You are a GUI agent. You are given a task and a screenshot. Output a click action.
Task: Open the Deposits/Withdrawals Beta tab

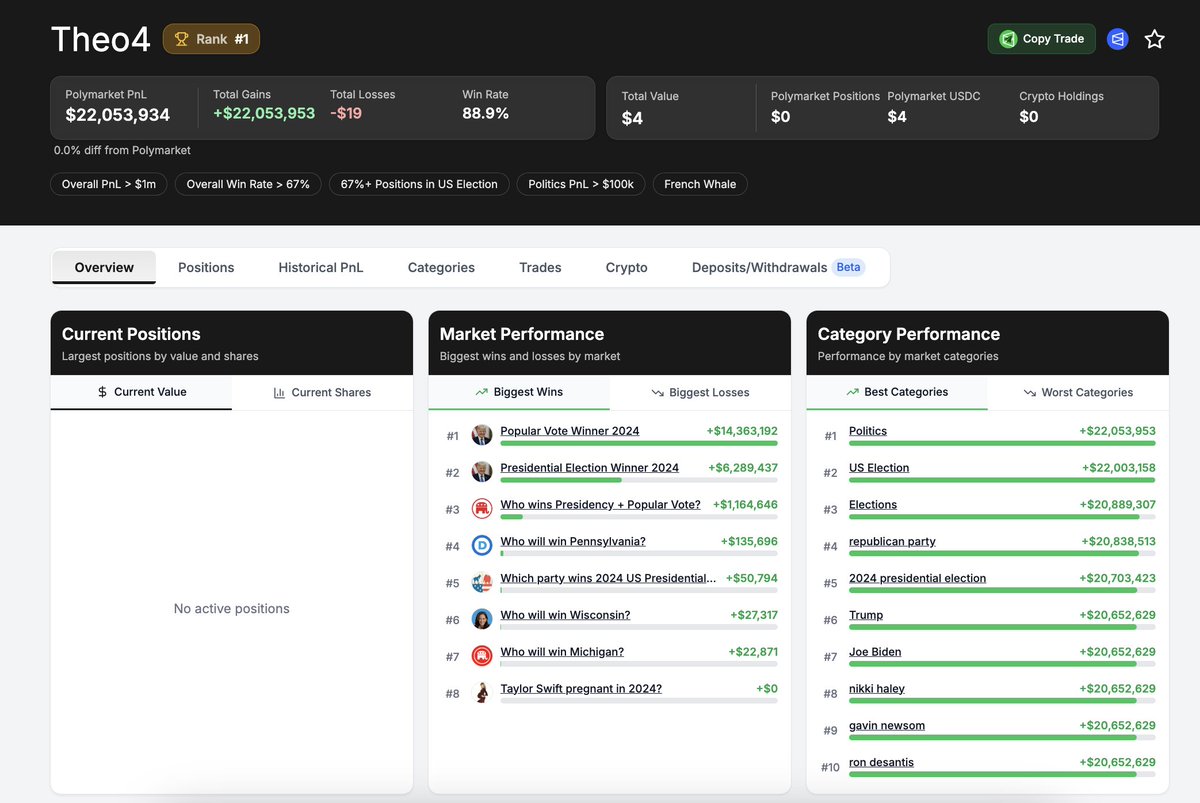click(778, 267)
